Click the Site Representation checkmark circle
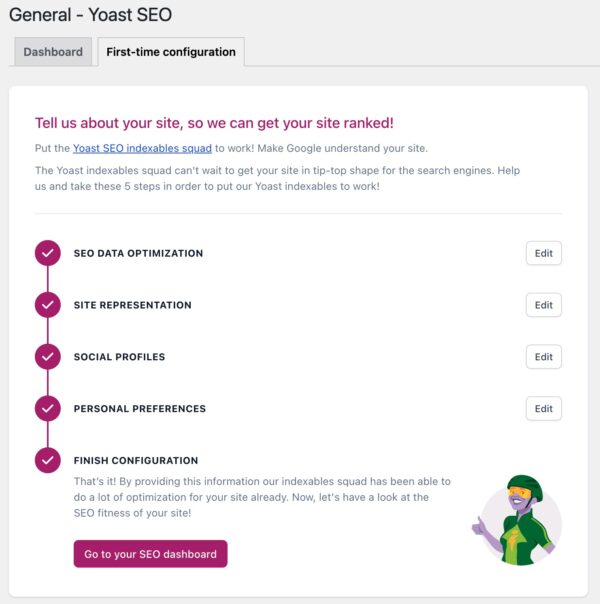Screen dimensions: 600x604 point(48,305)
